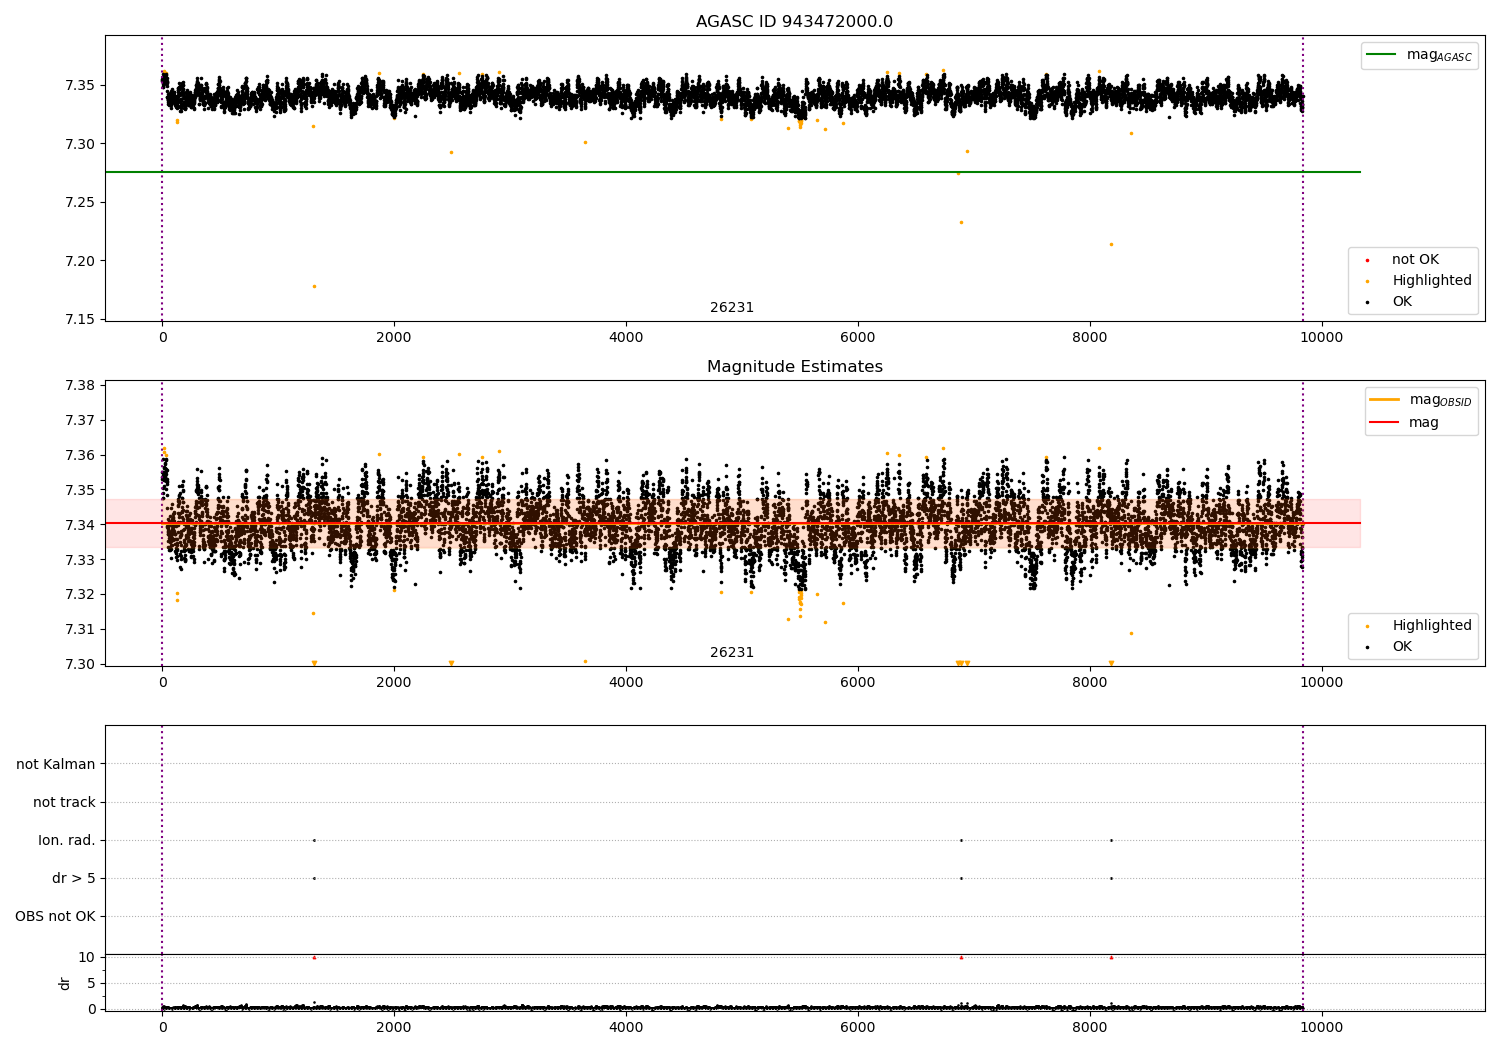Click the not track row label
The height and width of the screenshot is (1050, 1500).
64,802
